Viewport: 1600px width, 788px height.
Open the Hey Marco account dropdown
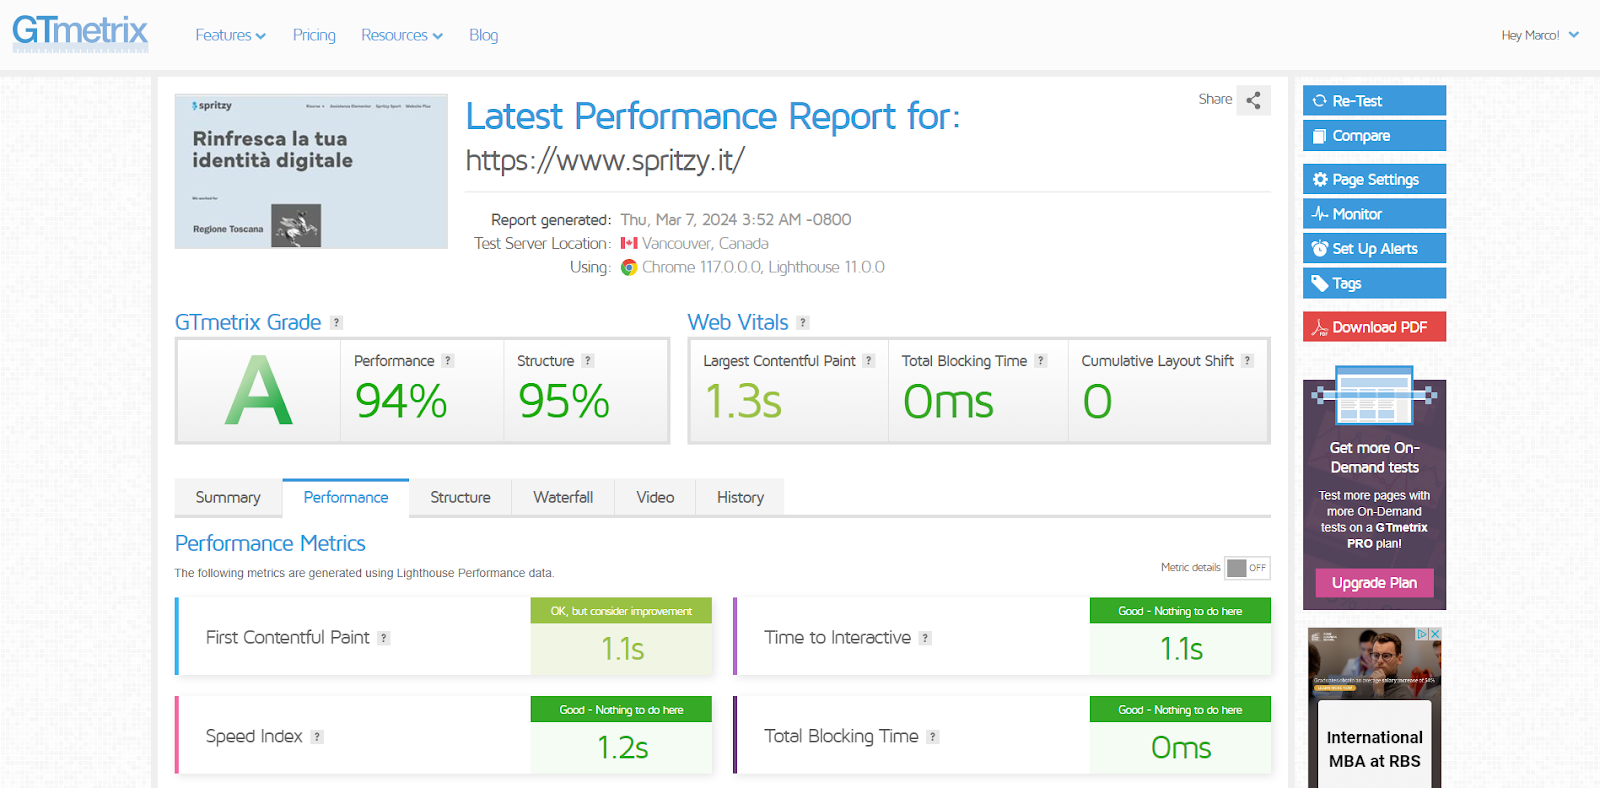tap(1540, 35)
